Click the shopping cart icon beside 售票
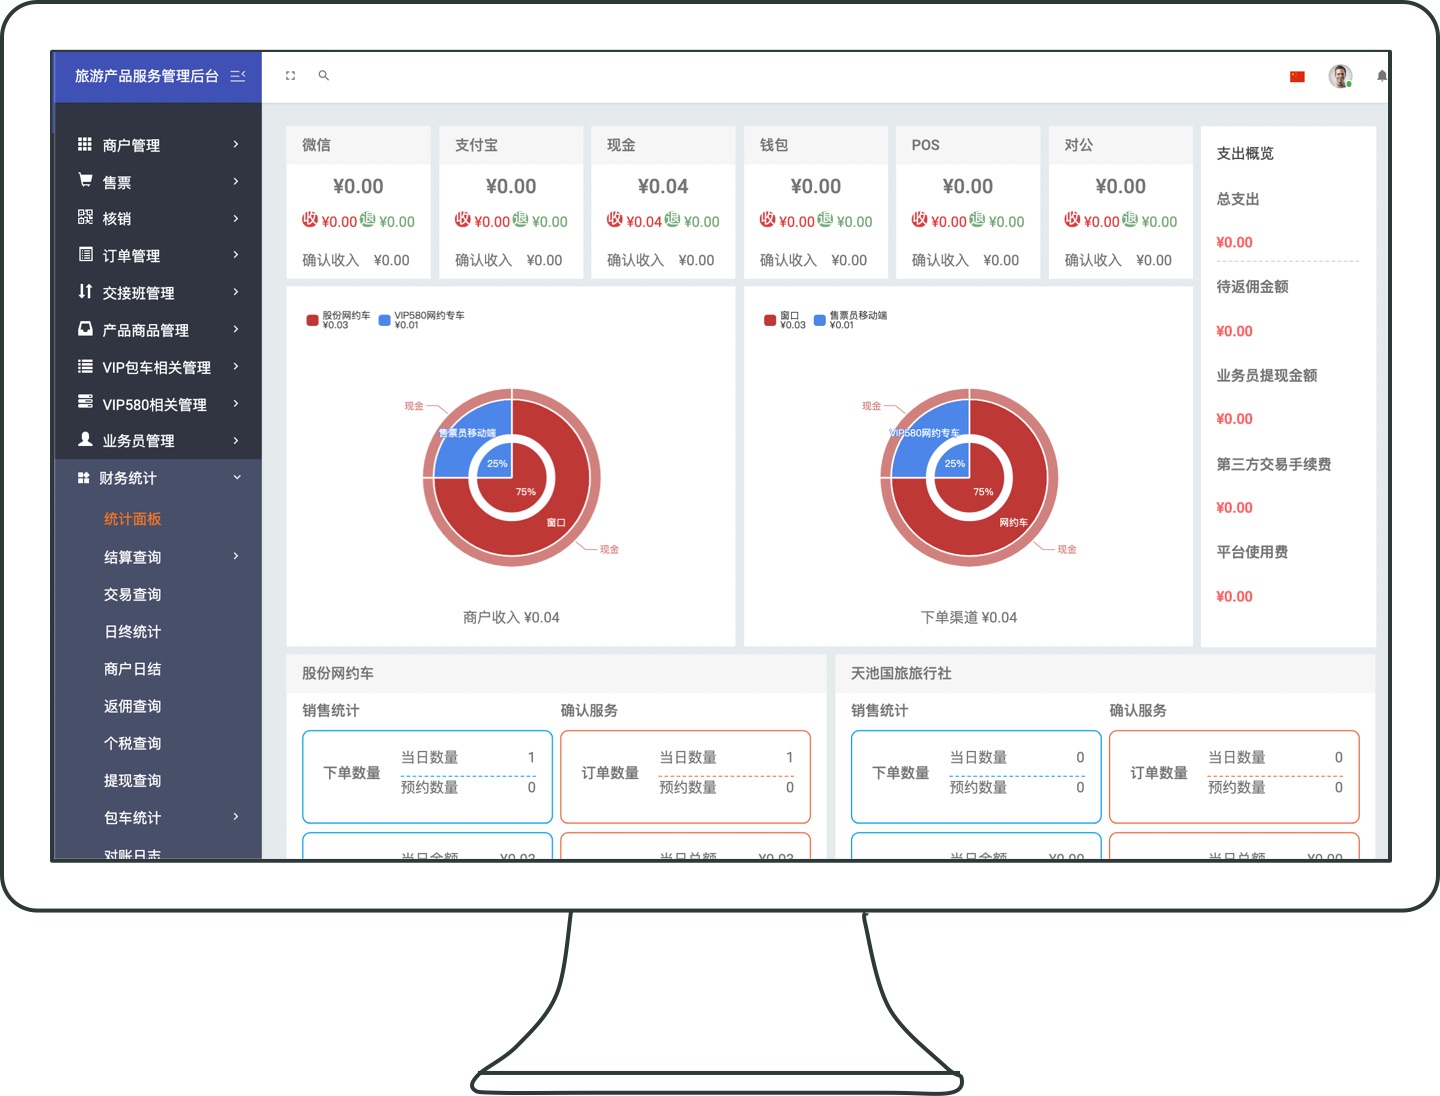The width and height of the screenshot is (1440, 1096). click(85, 181)
